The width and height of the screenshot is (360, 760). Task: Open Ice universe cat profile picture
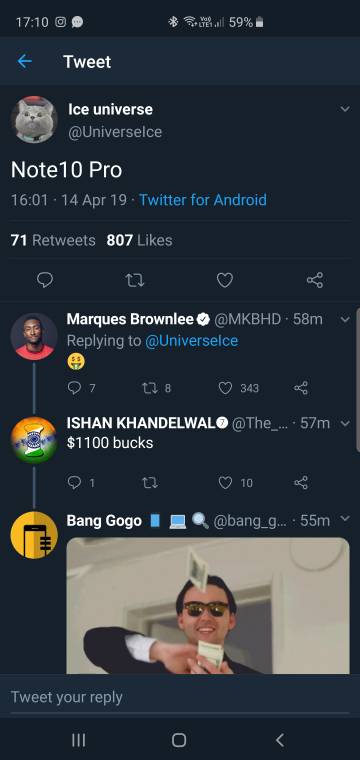click(x=34, y=119)
